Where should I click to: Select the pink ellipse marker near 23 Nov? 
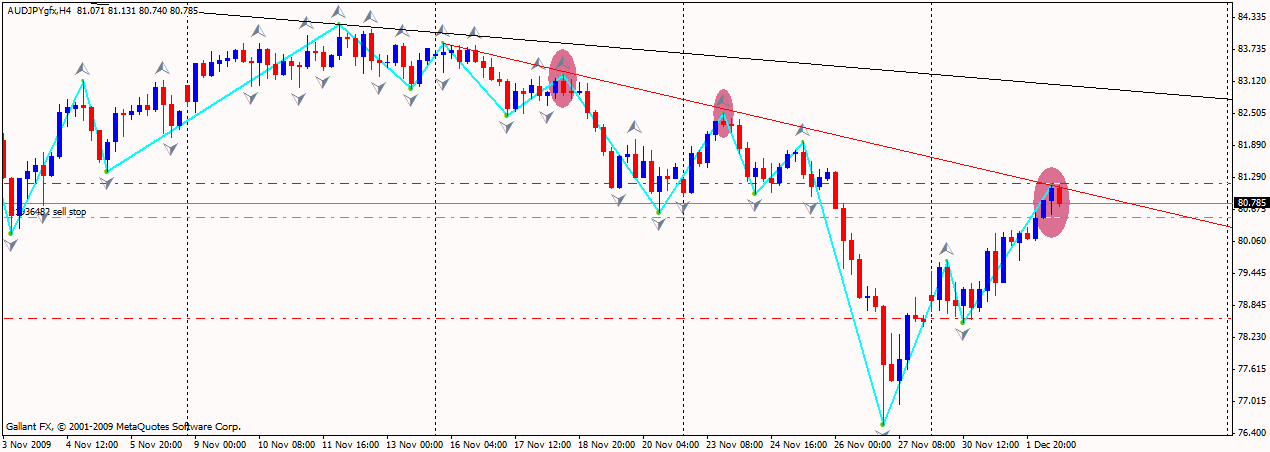click(723, 108)
